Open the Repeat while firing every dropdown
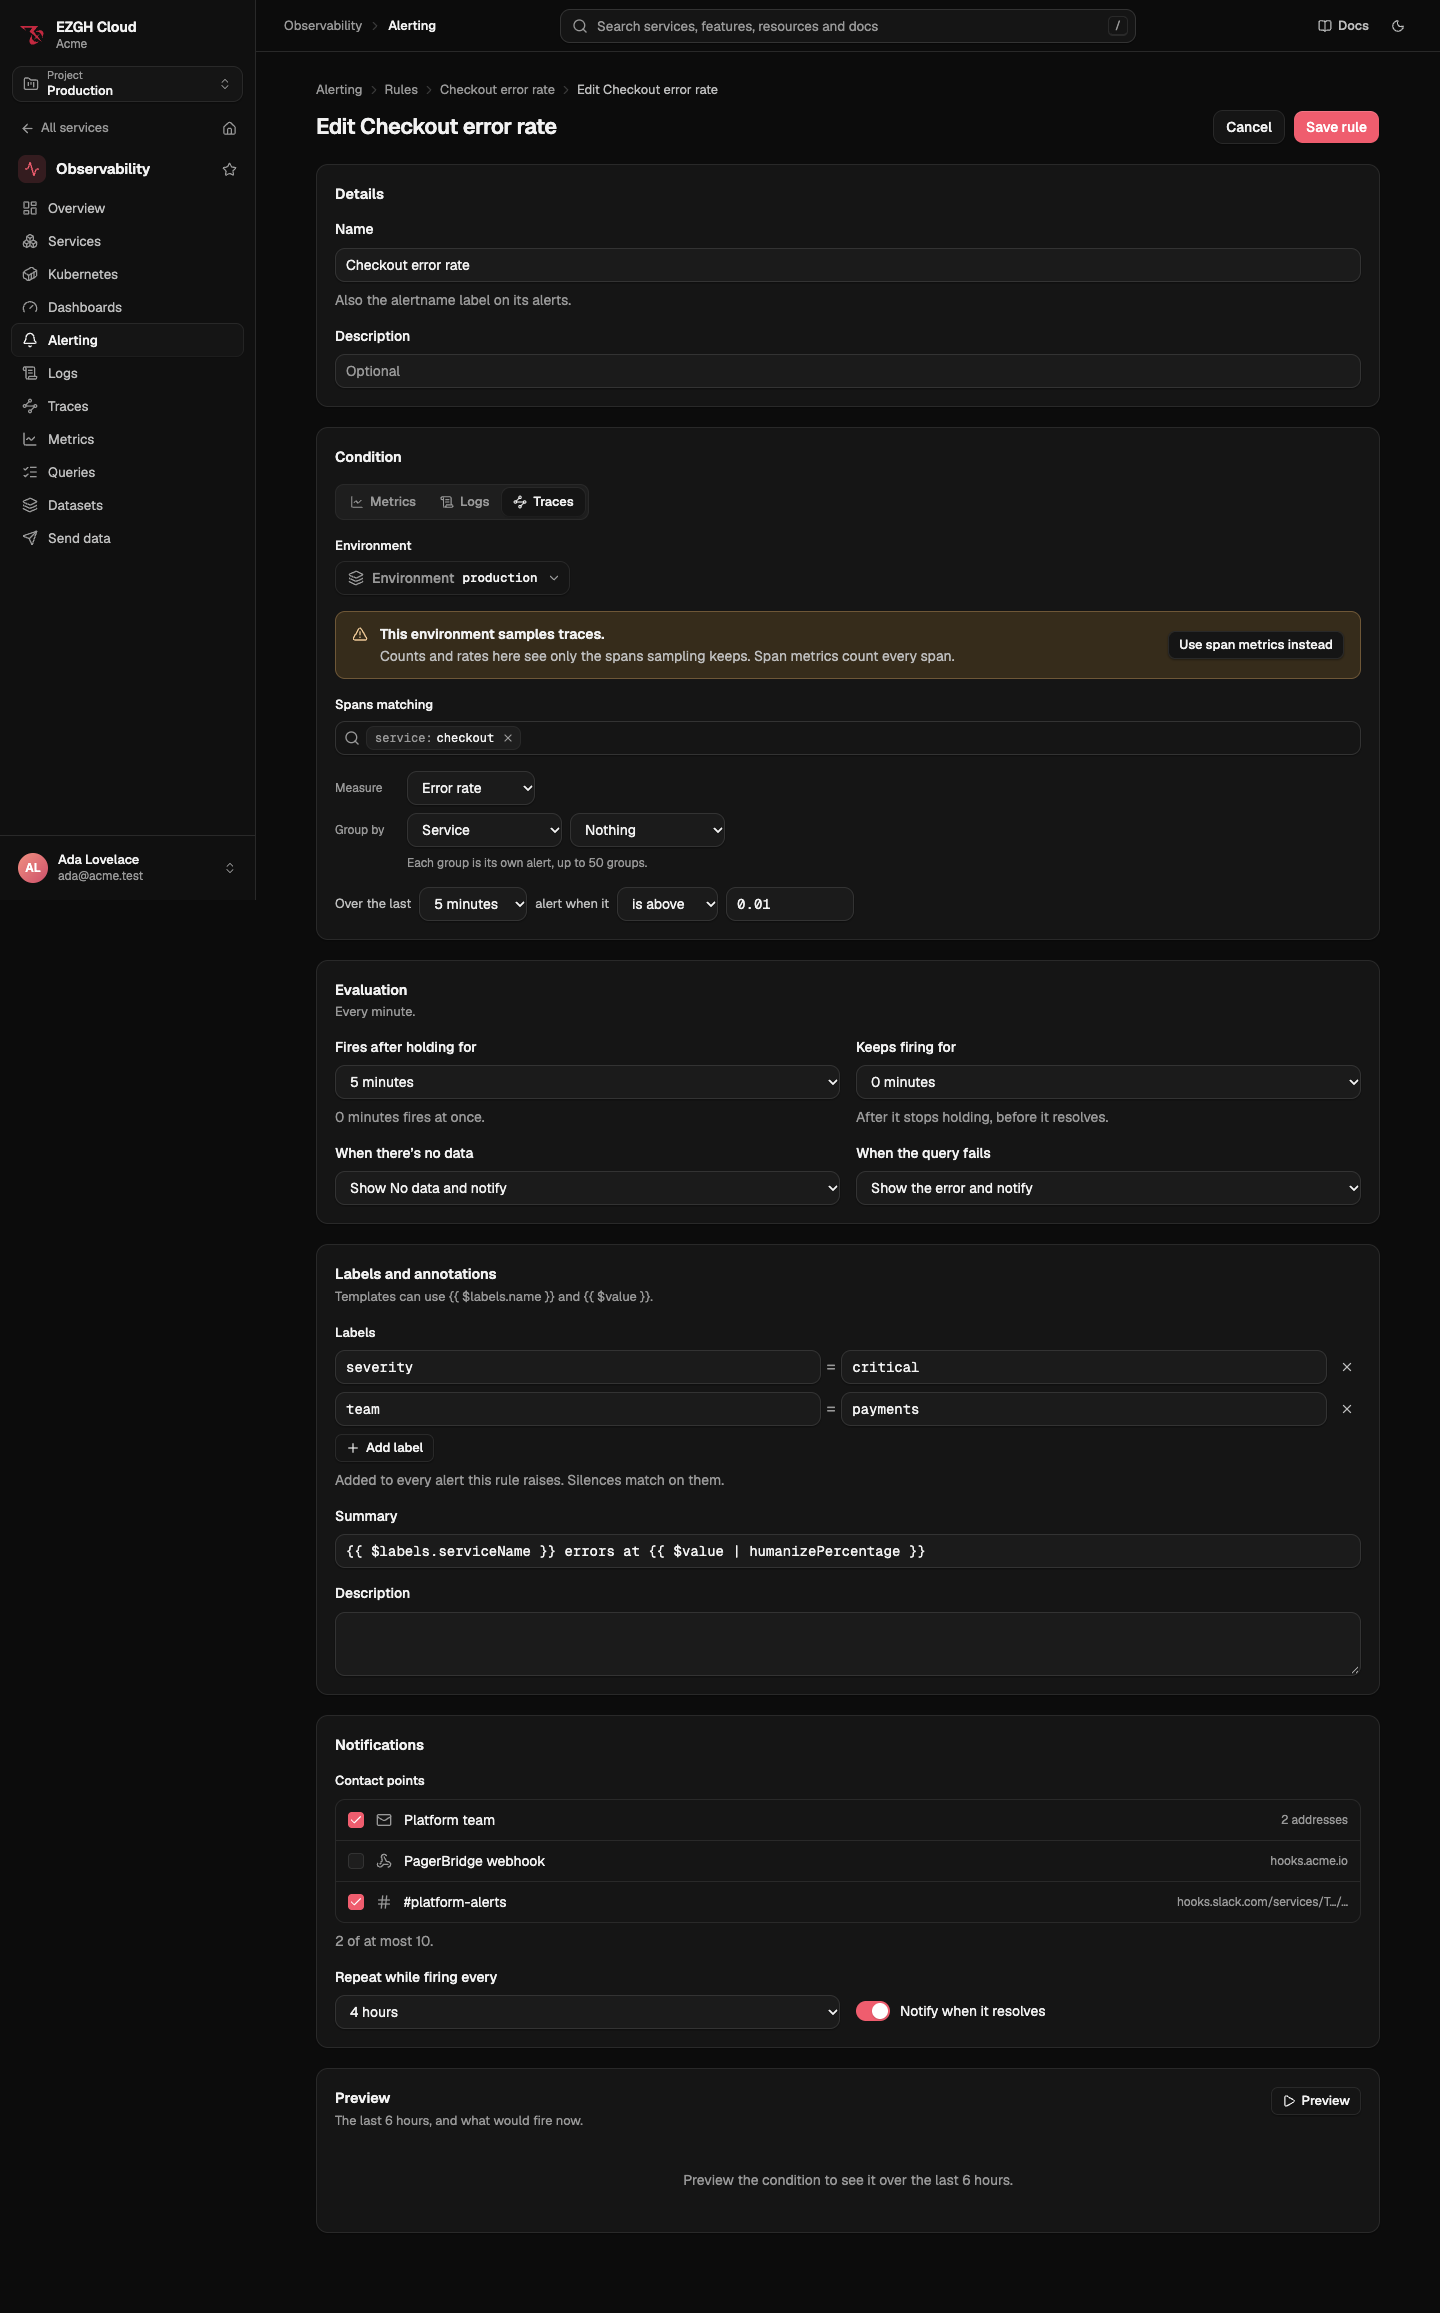 [587, 2012]
